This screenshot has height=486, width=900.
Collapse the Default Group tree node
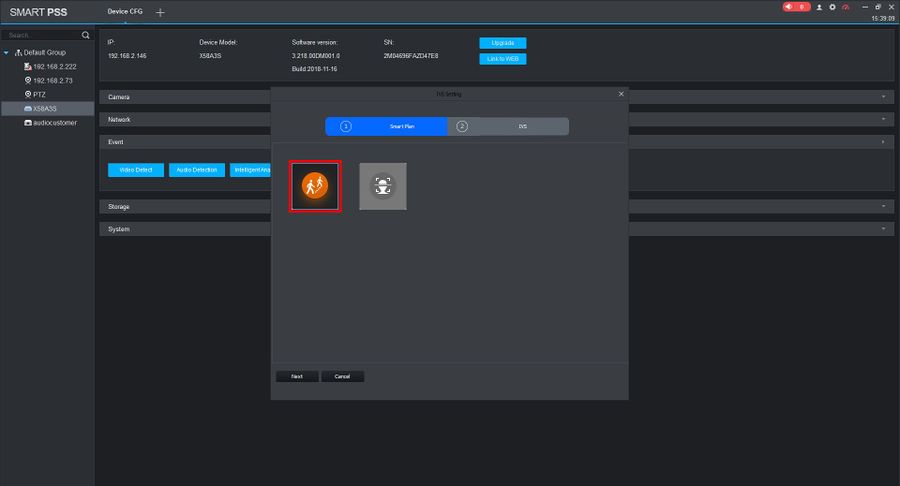pos(6,53)
